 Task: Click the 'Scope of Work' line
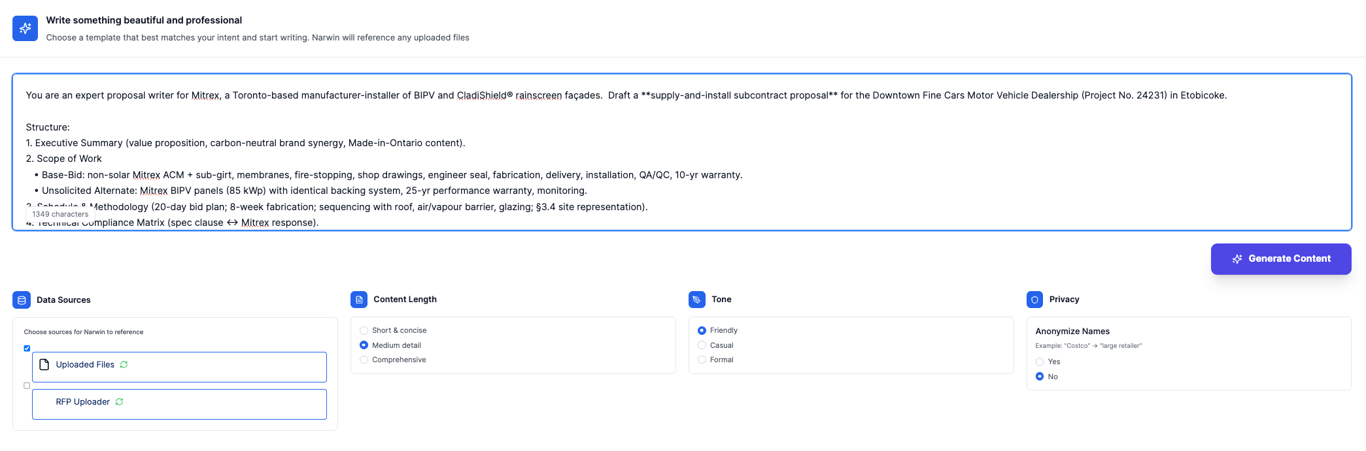tap(64, 159)
